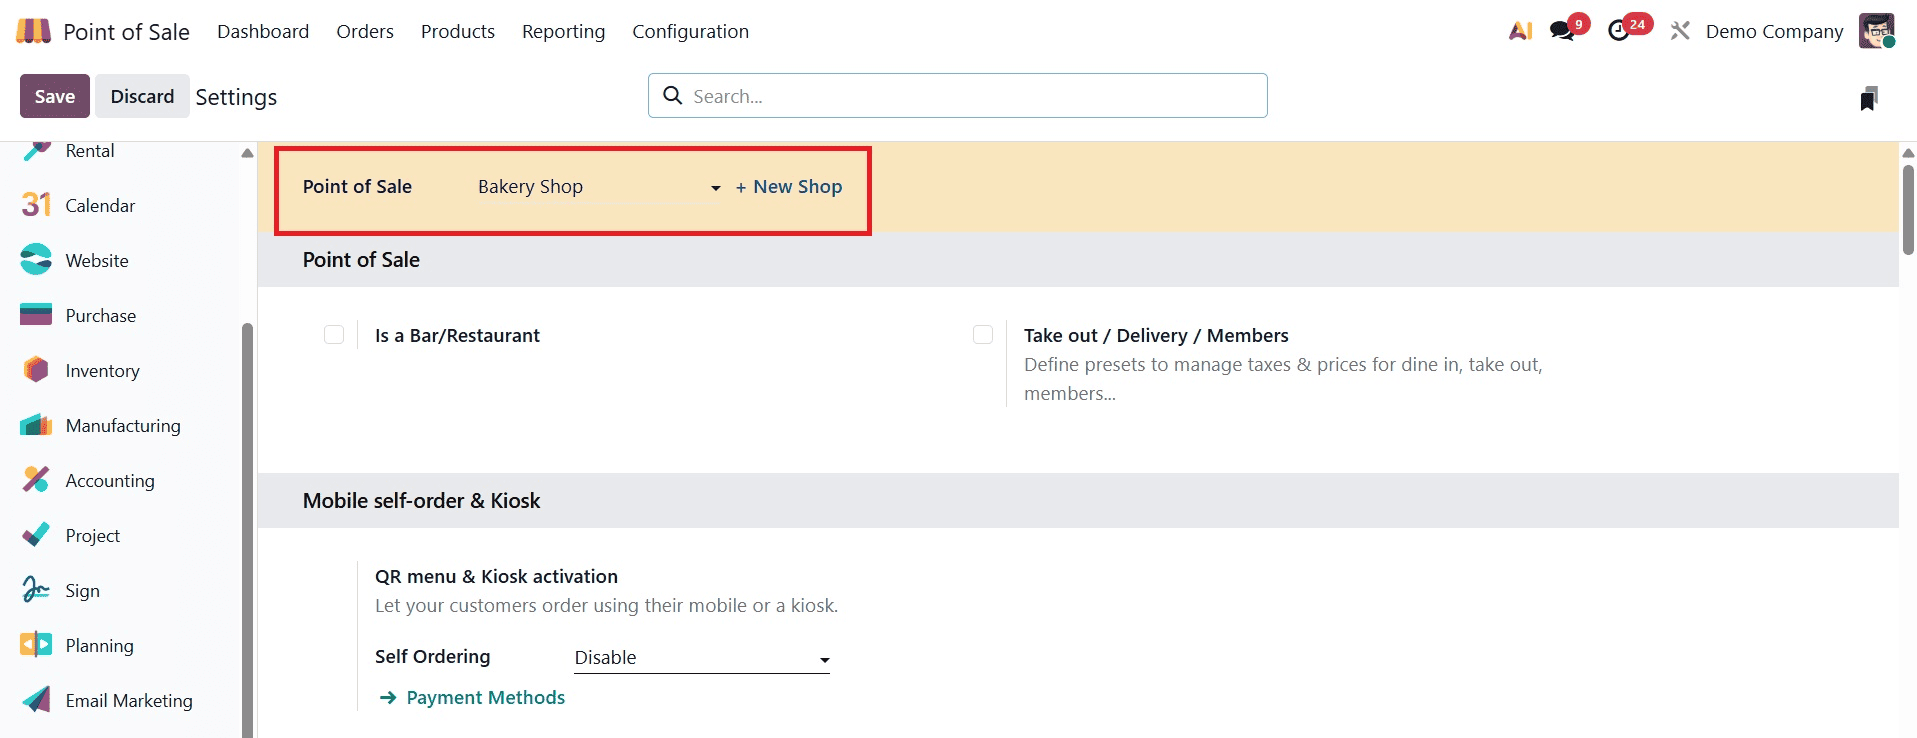1917x738 pixels.
Task: Click the Project app icon
Action: [x=36, y=535]
